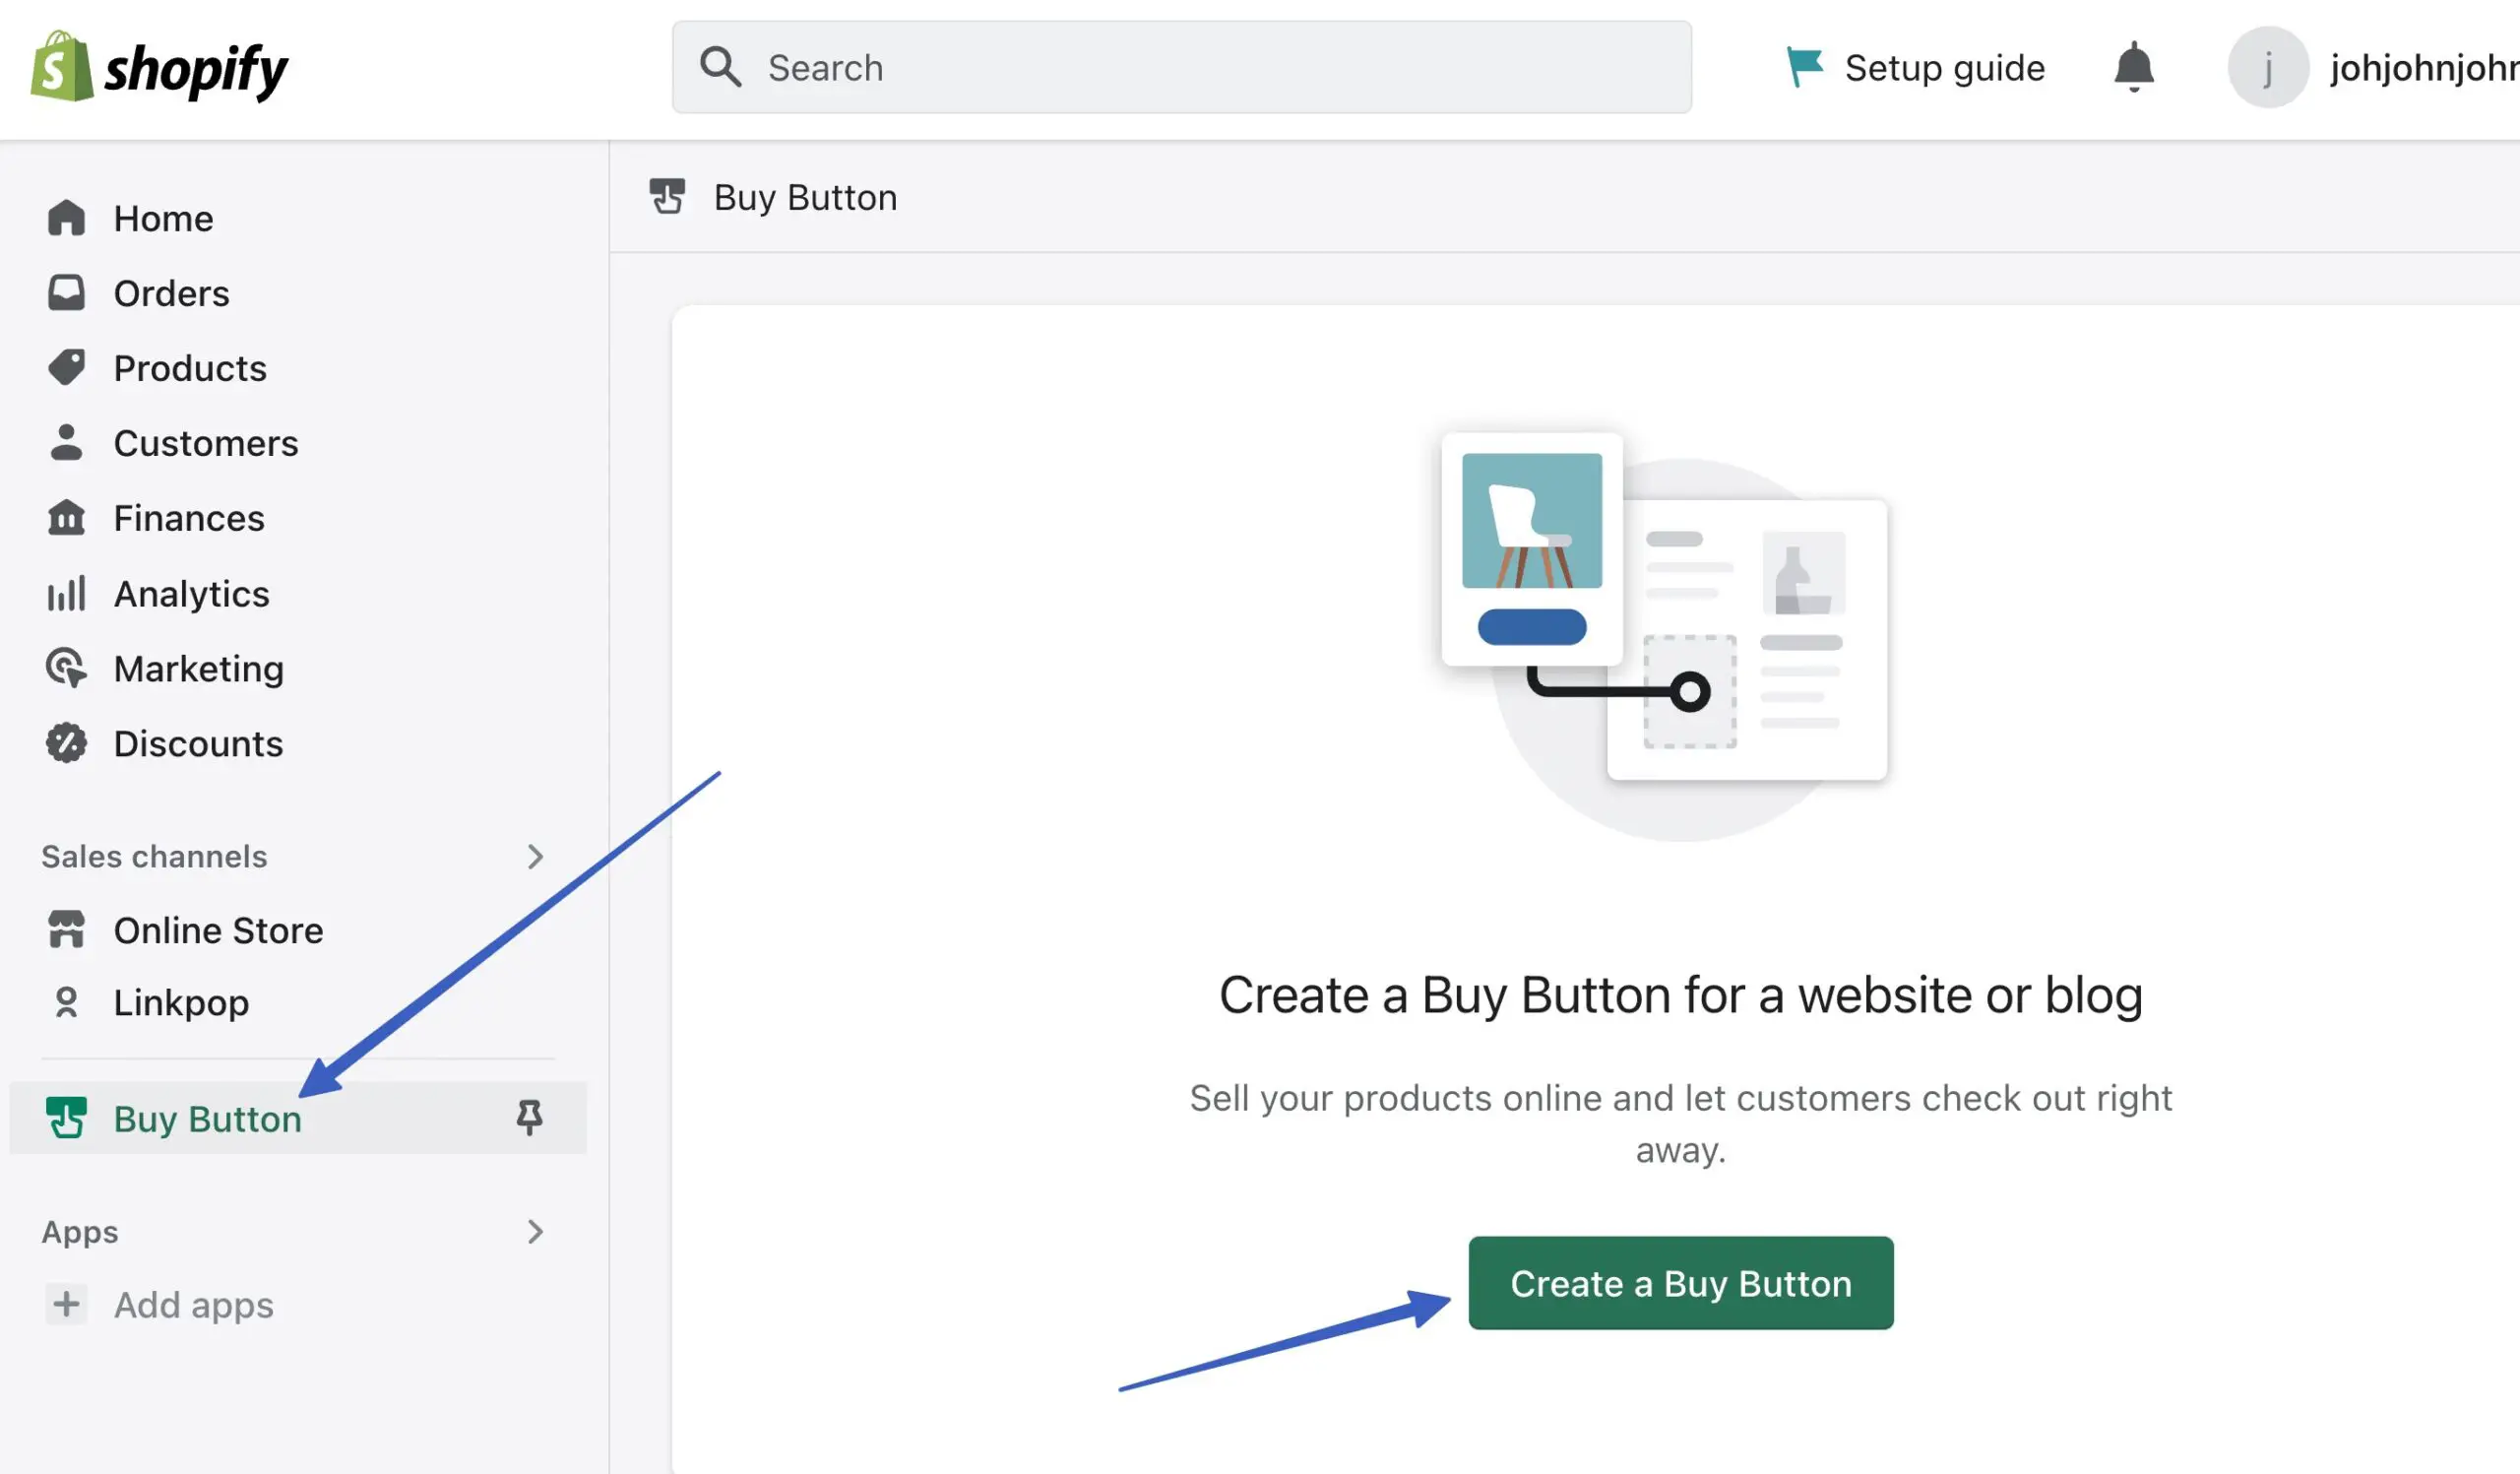This screenshot has width=2520, height=1474.
Task: Click the Buy Button page title
Action: pyautogui.click(x=805, y=197)
